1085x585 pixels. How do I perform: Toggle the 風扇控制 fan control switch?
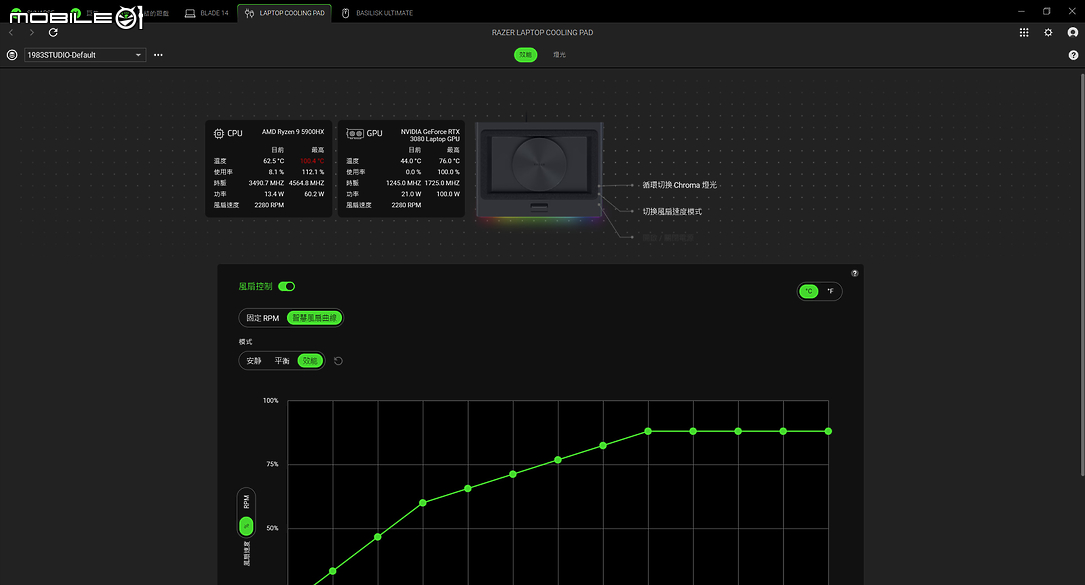[x=286, y=287]
